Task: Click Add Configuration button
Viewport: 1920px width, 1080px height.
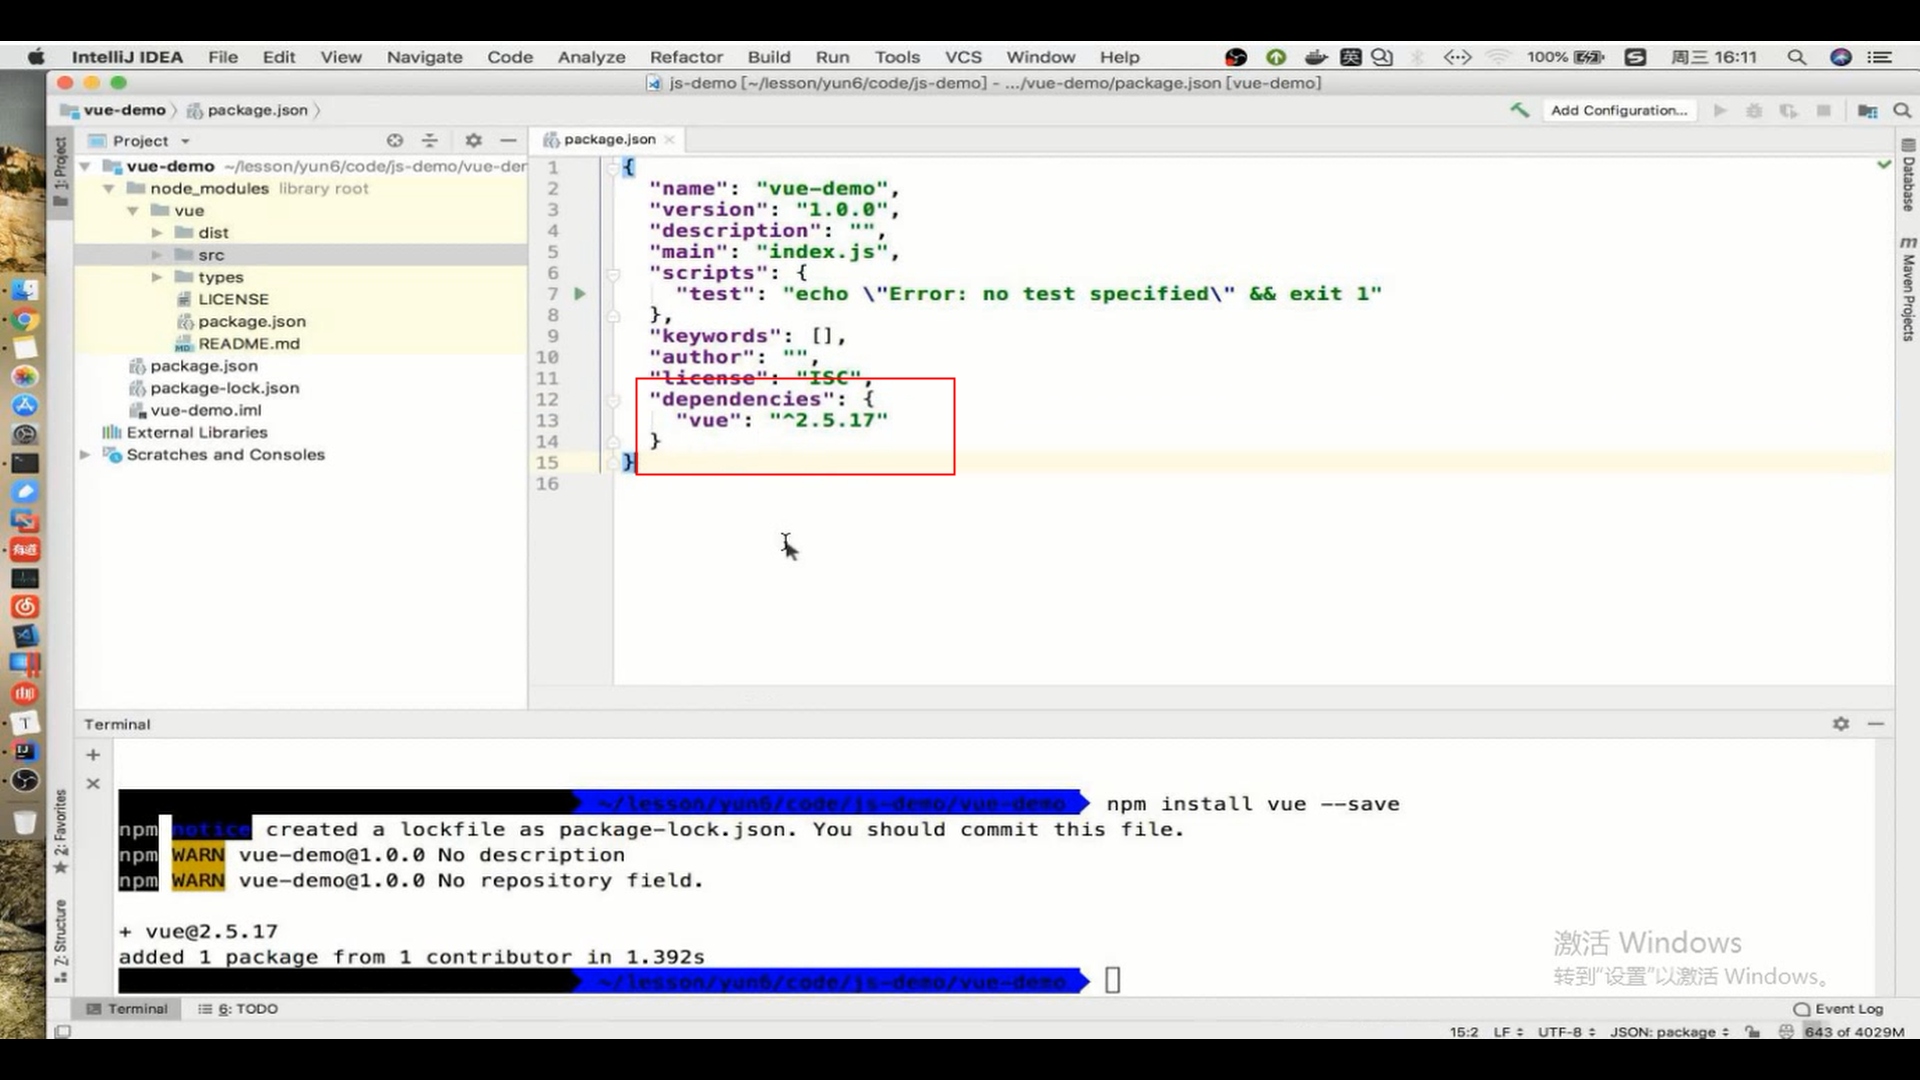Action: (1618, 110)
